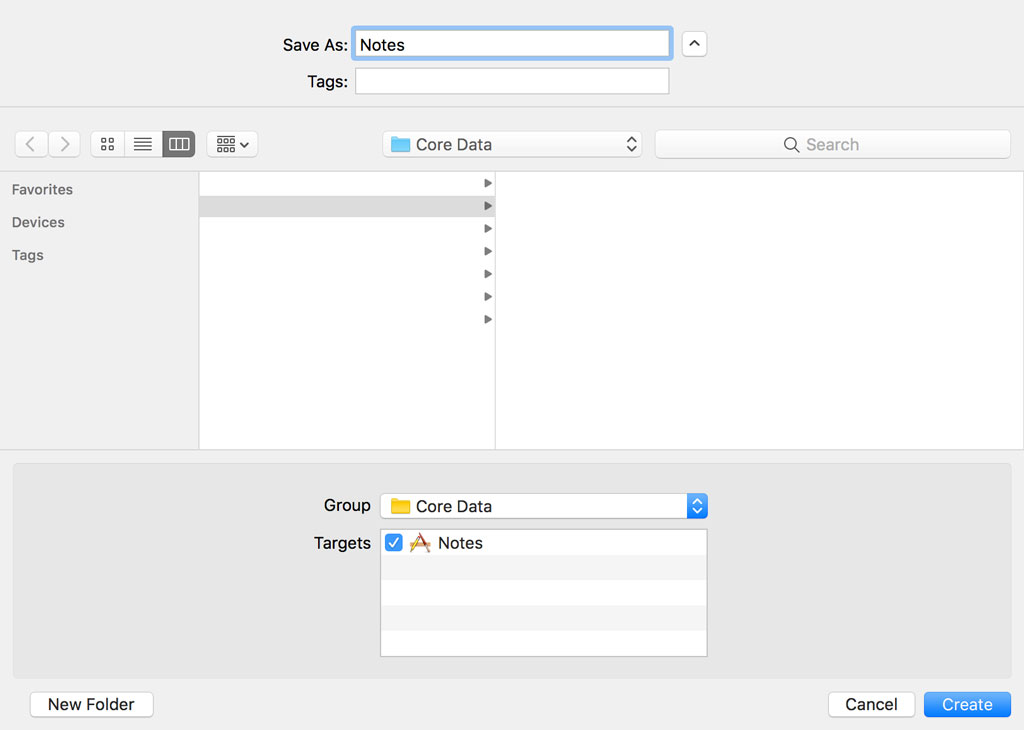Switch to icon grid view

point(106,143)
